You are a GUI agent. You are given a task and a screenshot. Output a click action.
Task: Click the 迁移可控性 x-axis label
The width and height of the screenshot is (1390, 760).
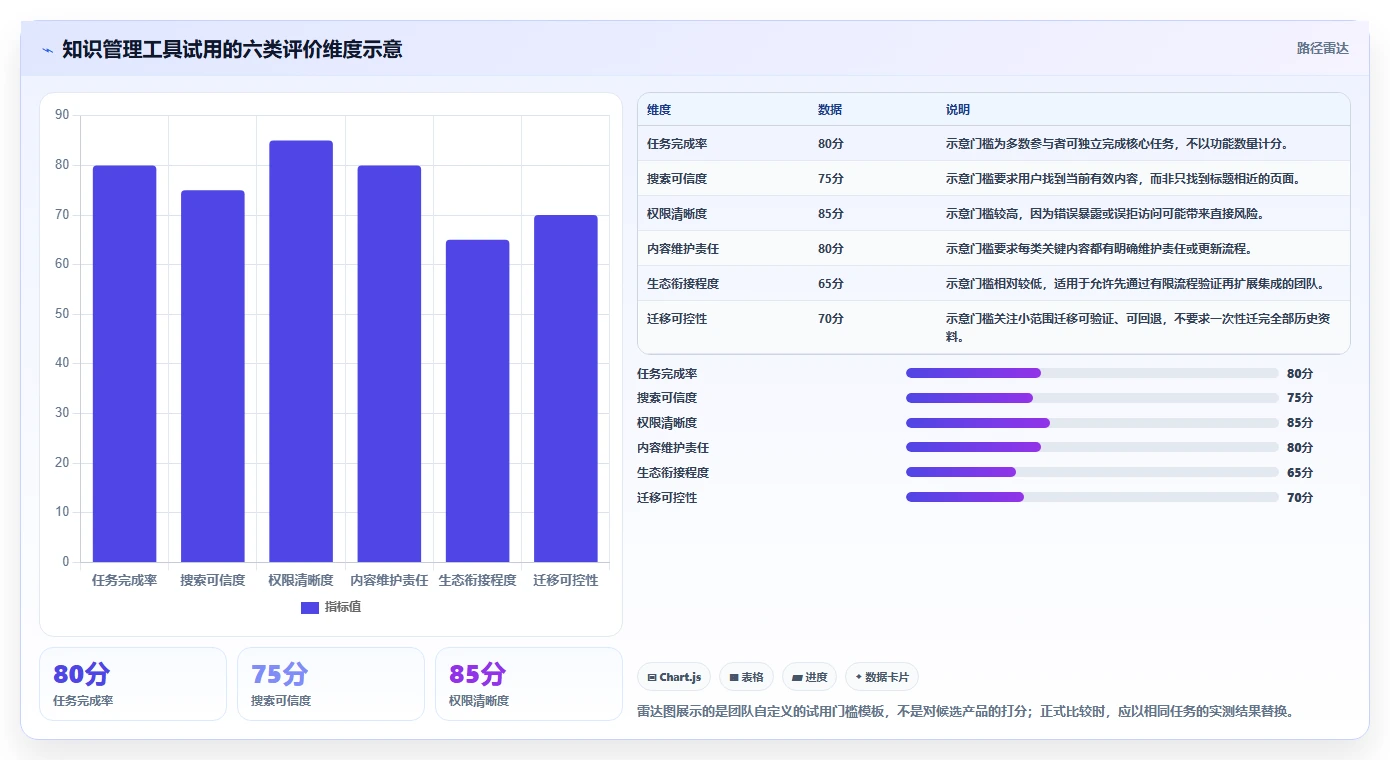click(x=565, y=580)
